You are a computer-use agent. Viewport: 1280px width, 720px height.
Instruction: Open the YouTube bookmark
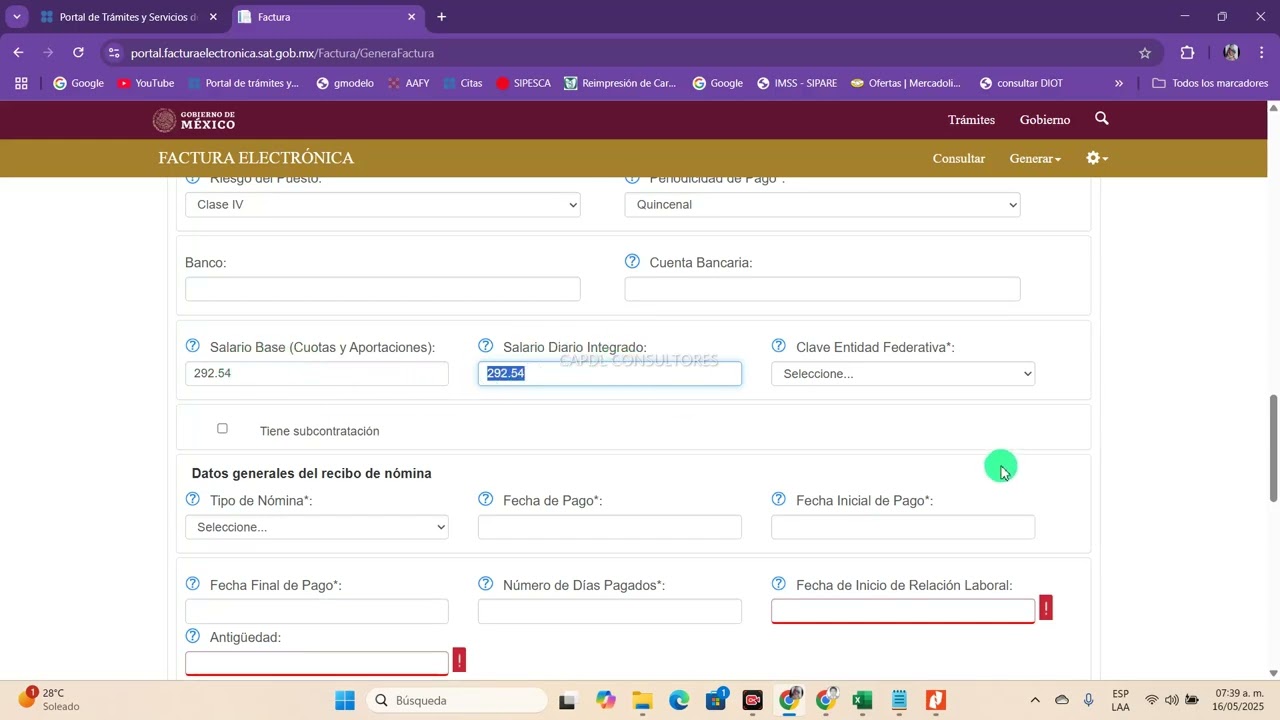point(145,83)
